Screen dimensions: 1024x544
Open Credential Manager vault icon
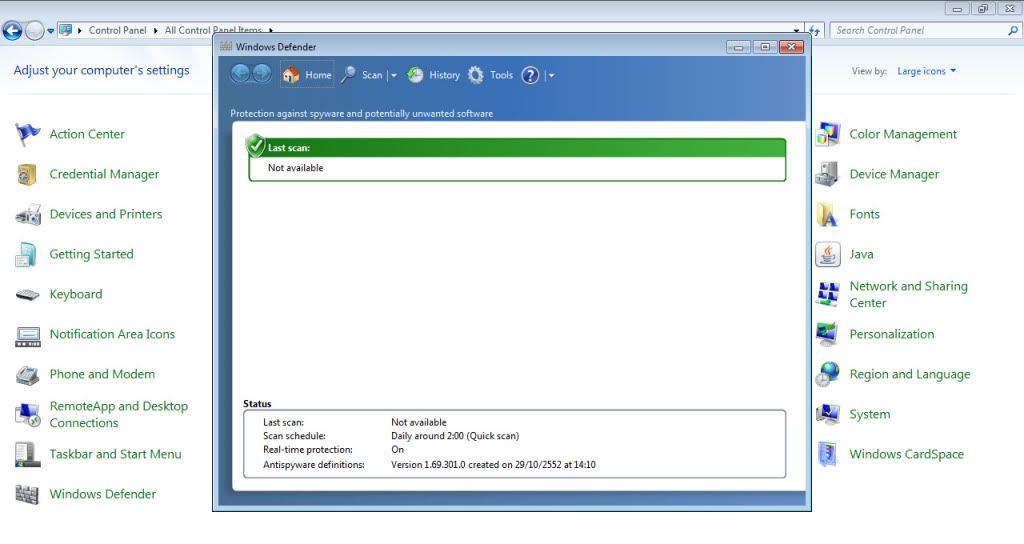[27, 174]
